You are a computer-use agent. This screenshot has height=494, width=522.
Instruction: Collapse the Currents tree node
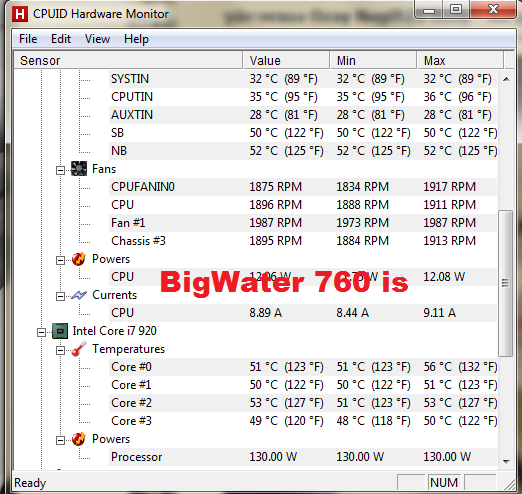(60, 296)
